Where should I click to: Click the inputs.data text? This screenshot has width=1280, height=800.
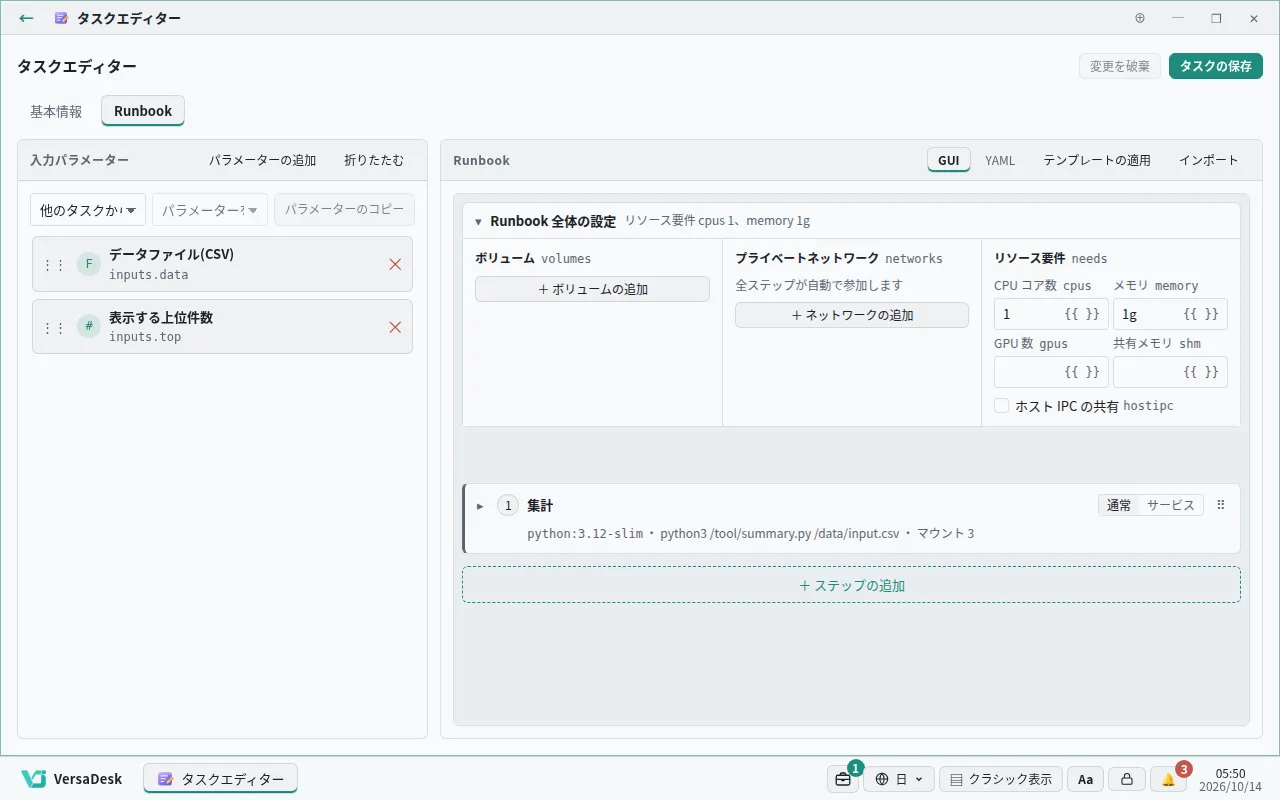(148, 275)
